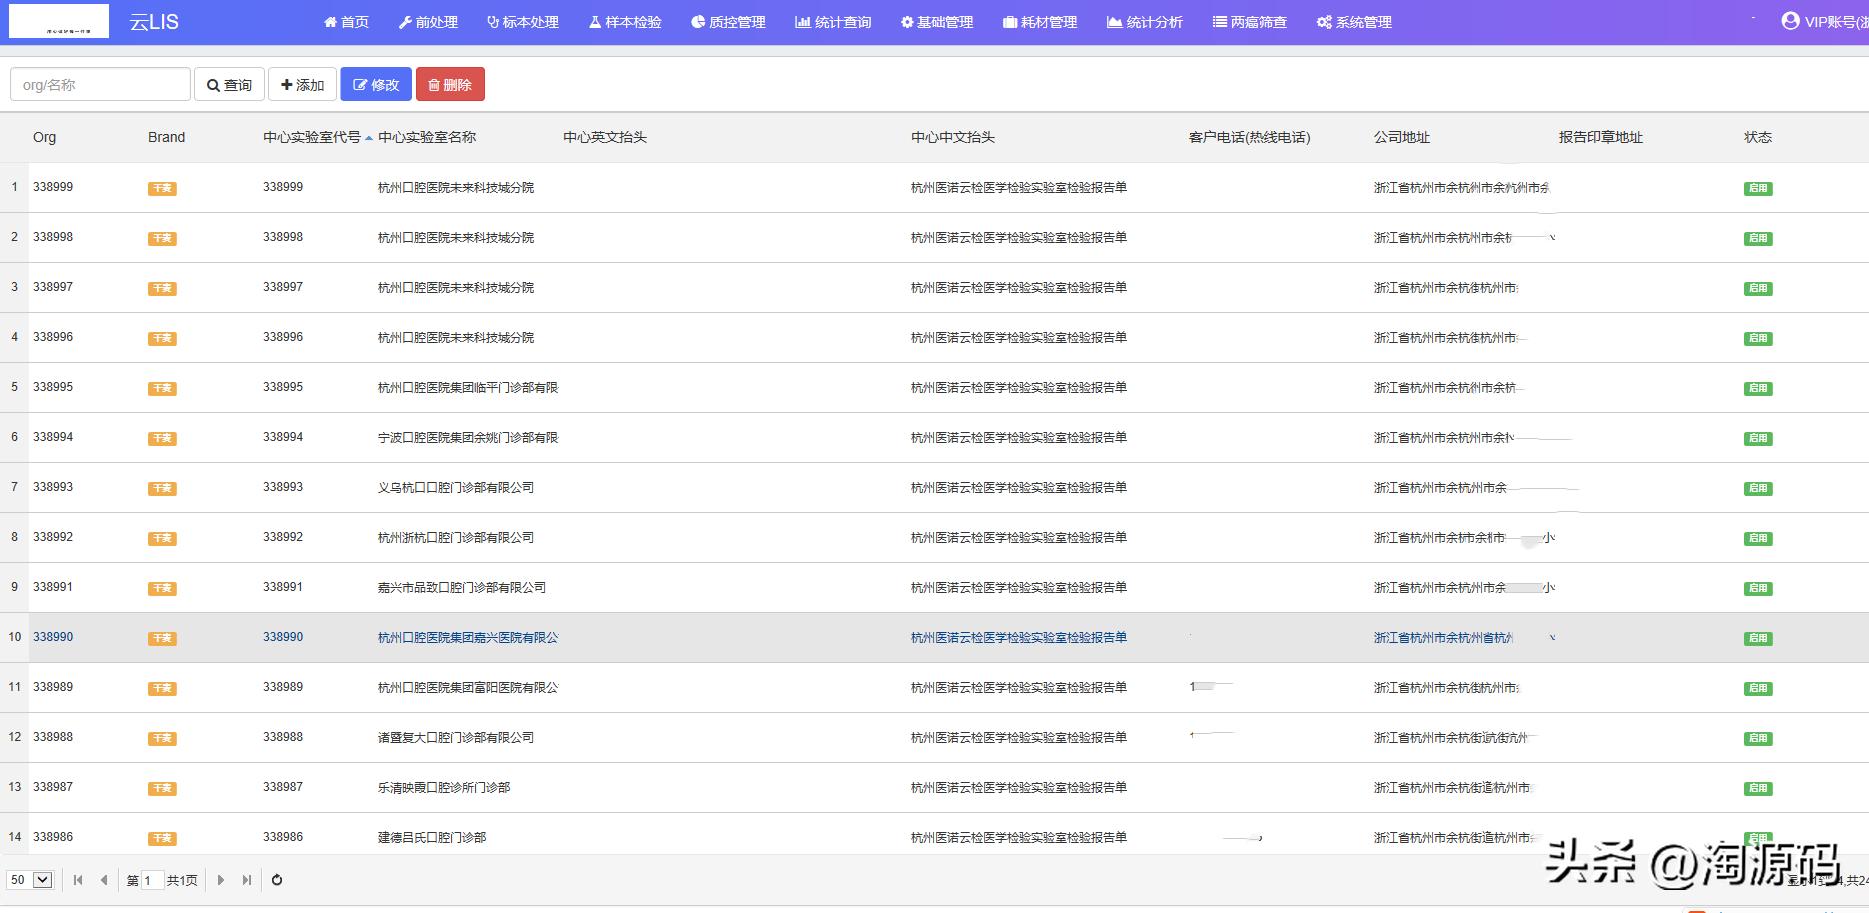Open the 样本检验 menu

tap(625, 22)
